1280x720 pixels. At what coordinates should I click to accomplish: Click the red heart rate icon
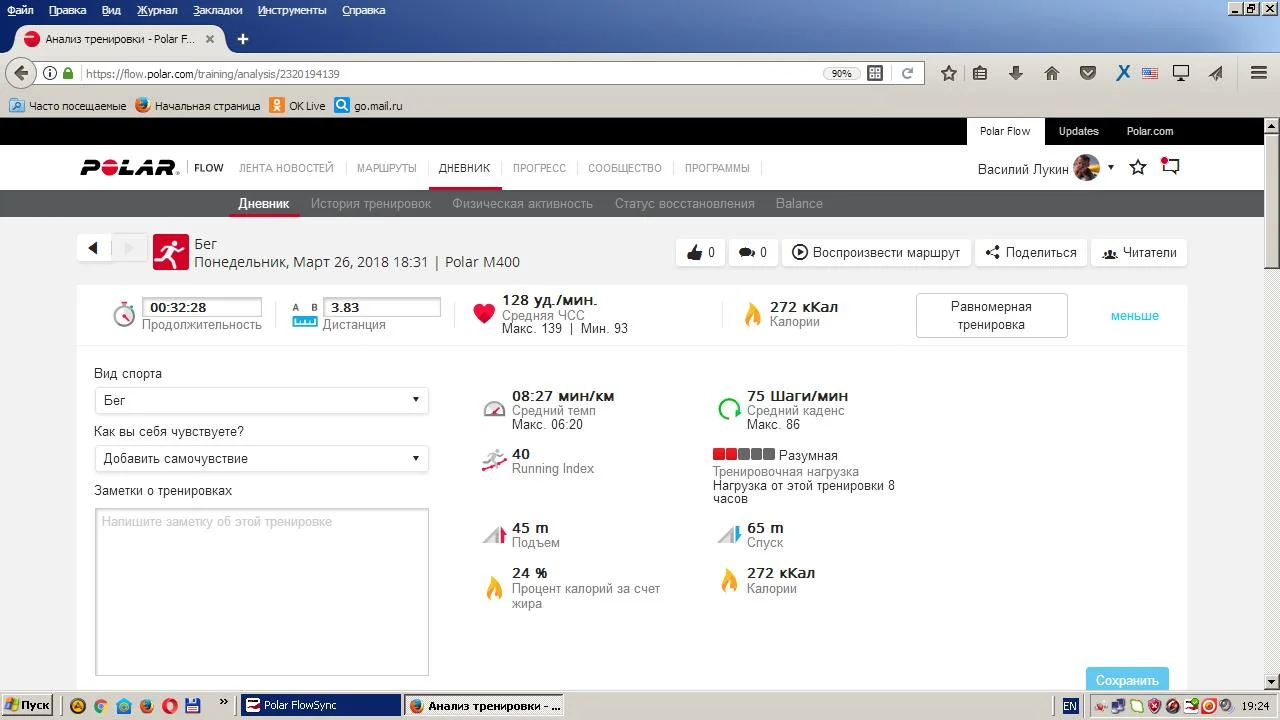484,314
